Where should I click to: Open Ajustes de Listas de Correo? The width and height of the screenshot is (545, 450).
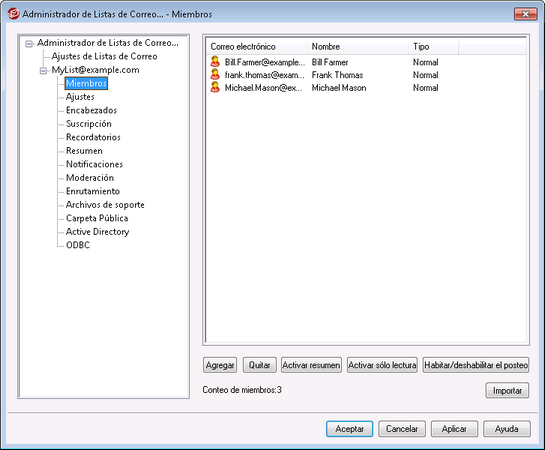click(104, 56)
